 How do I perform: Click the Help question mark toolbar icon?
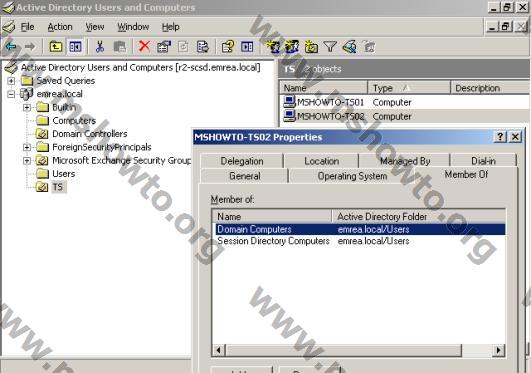pyautogui.click(x=228, y=46)
